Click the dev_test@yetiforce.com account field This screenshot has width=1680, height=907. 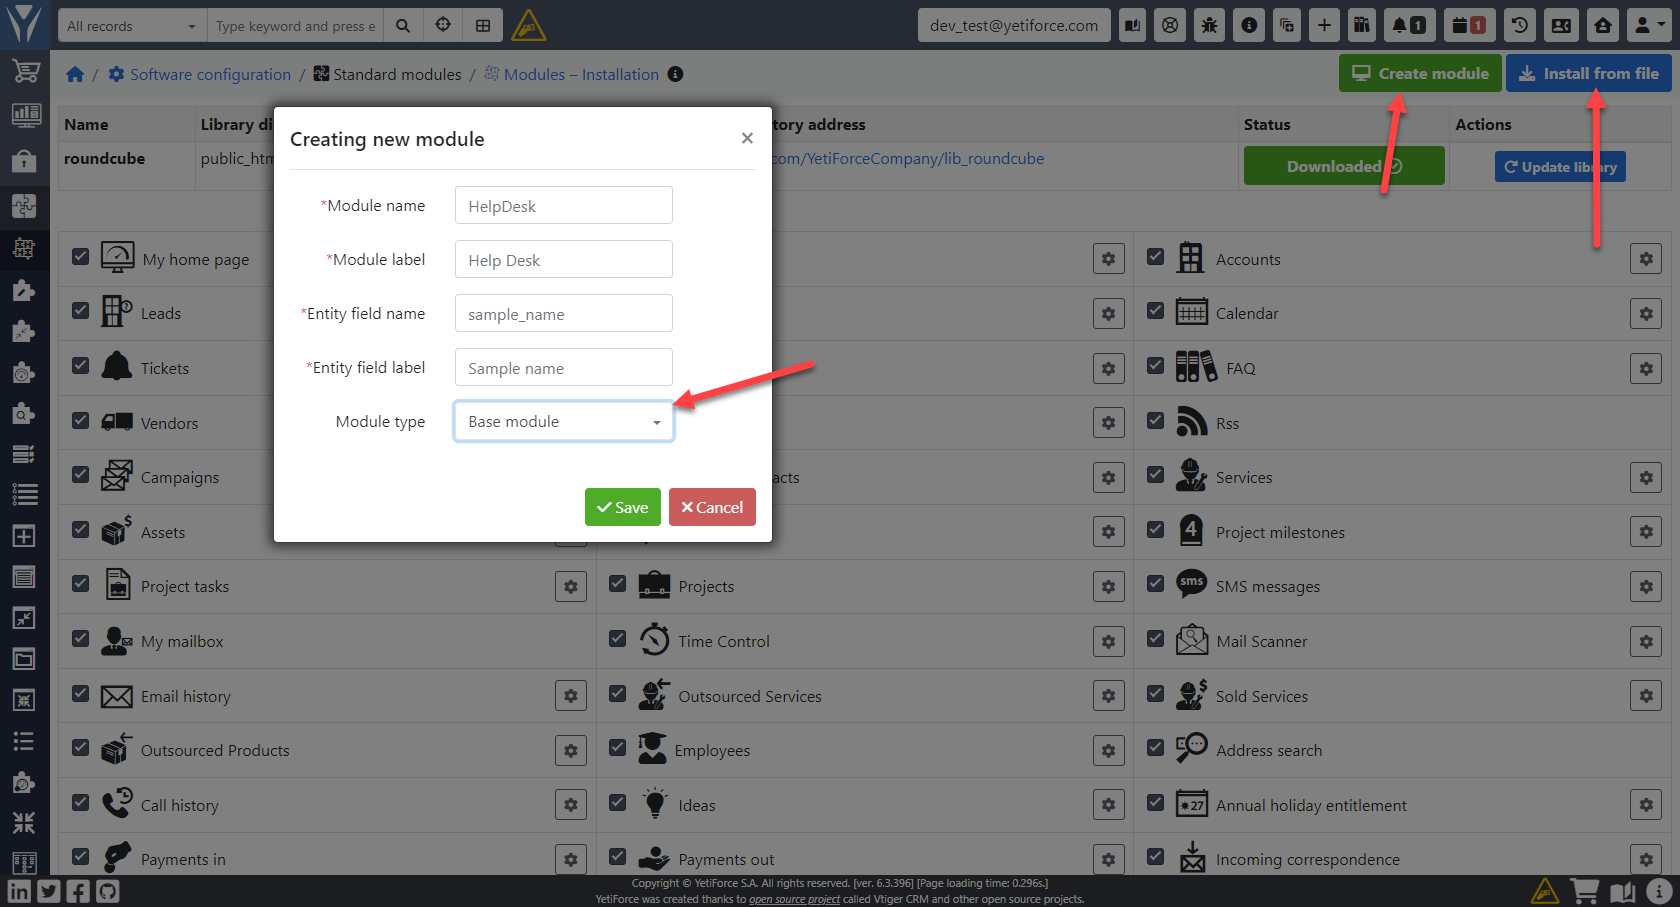1014,26
